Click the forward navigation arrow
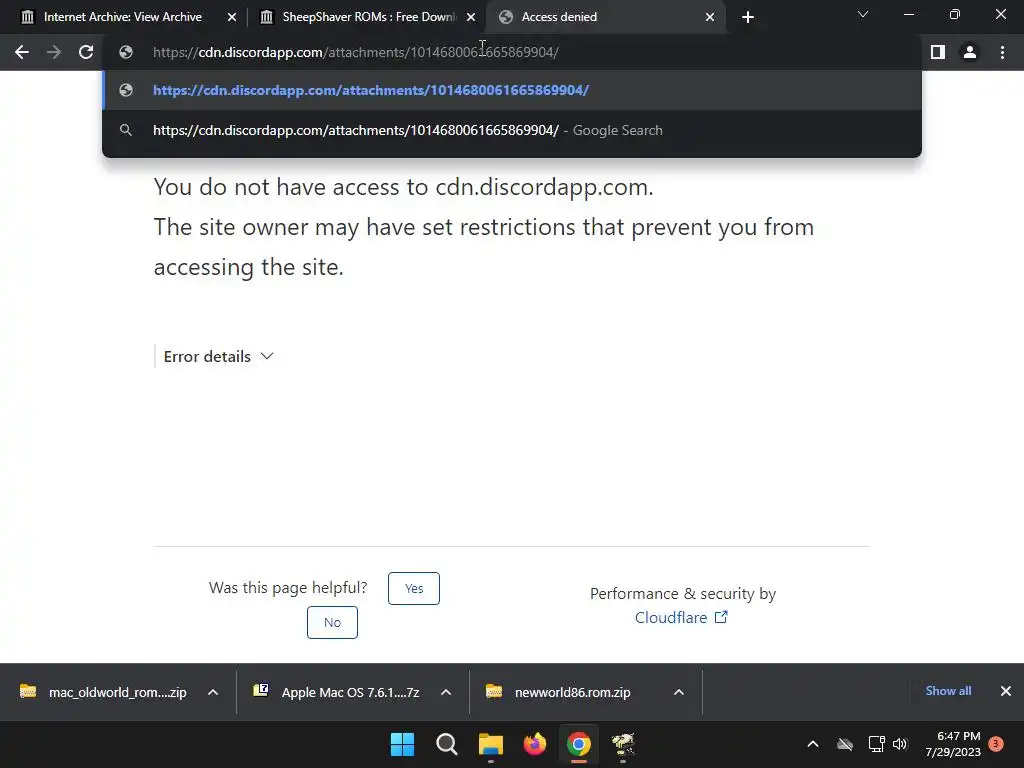1024x768 pixels. click(x=54, y=52)
